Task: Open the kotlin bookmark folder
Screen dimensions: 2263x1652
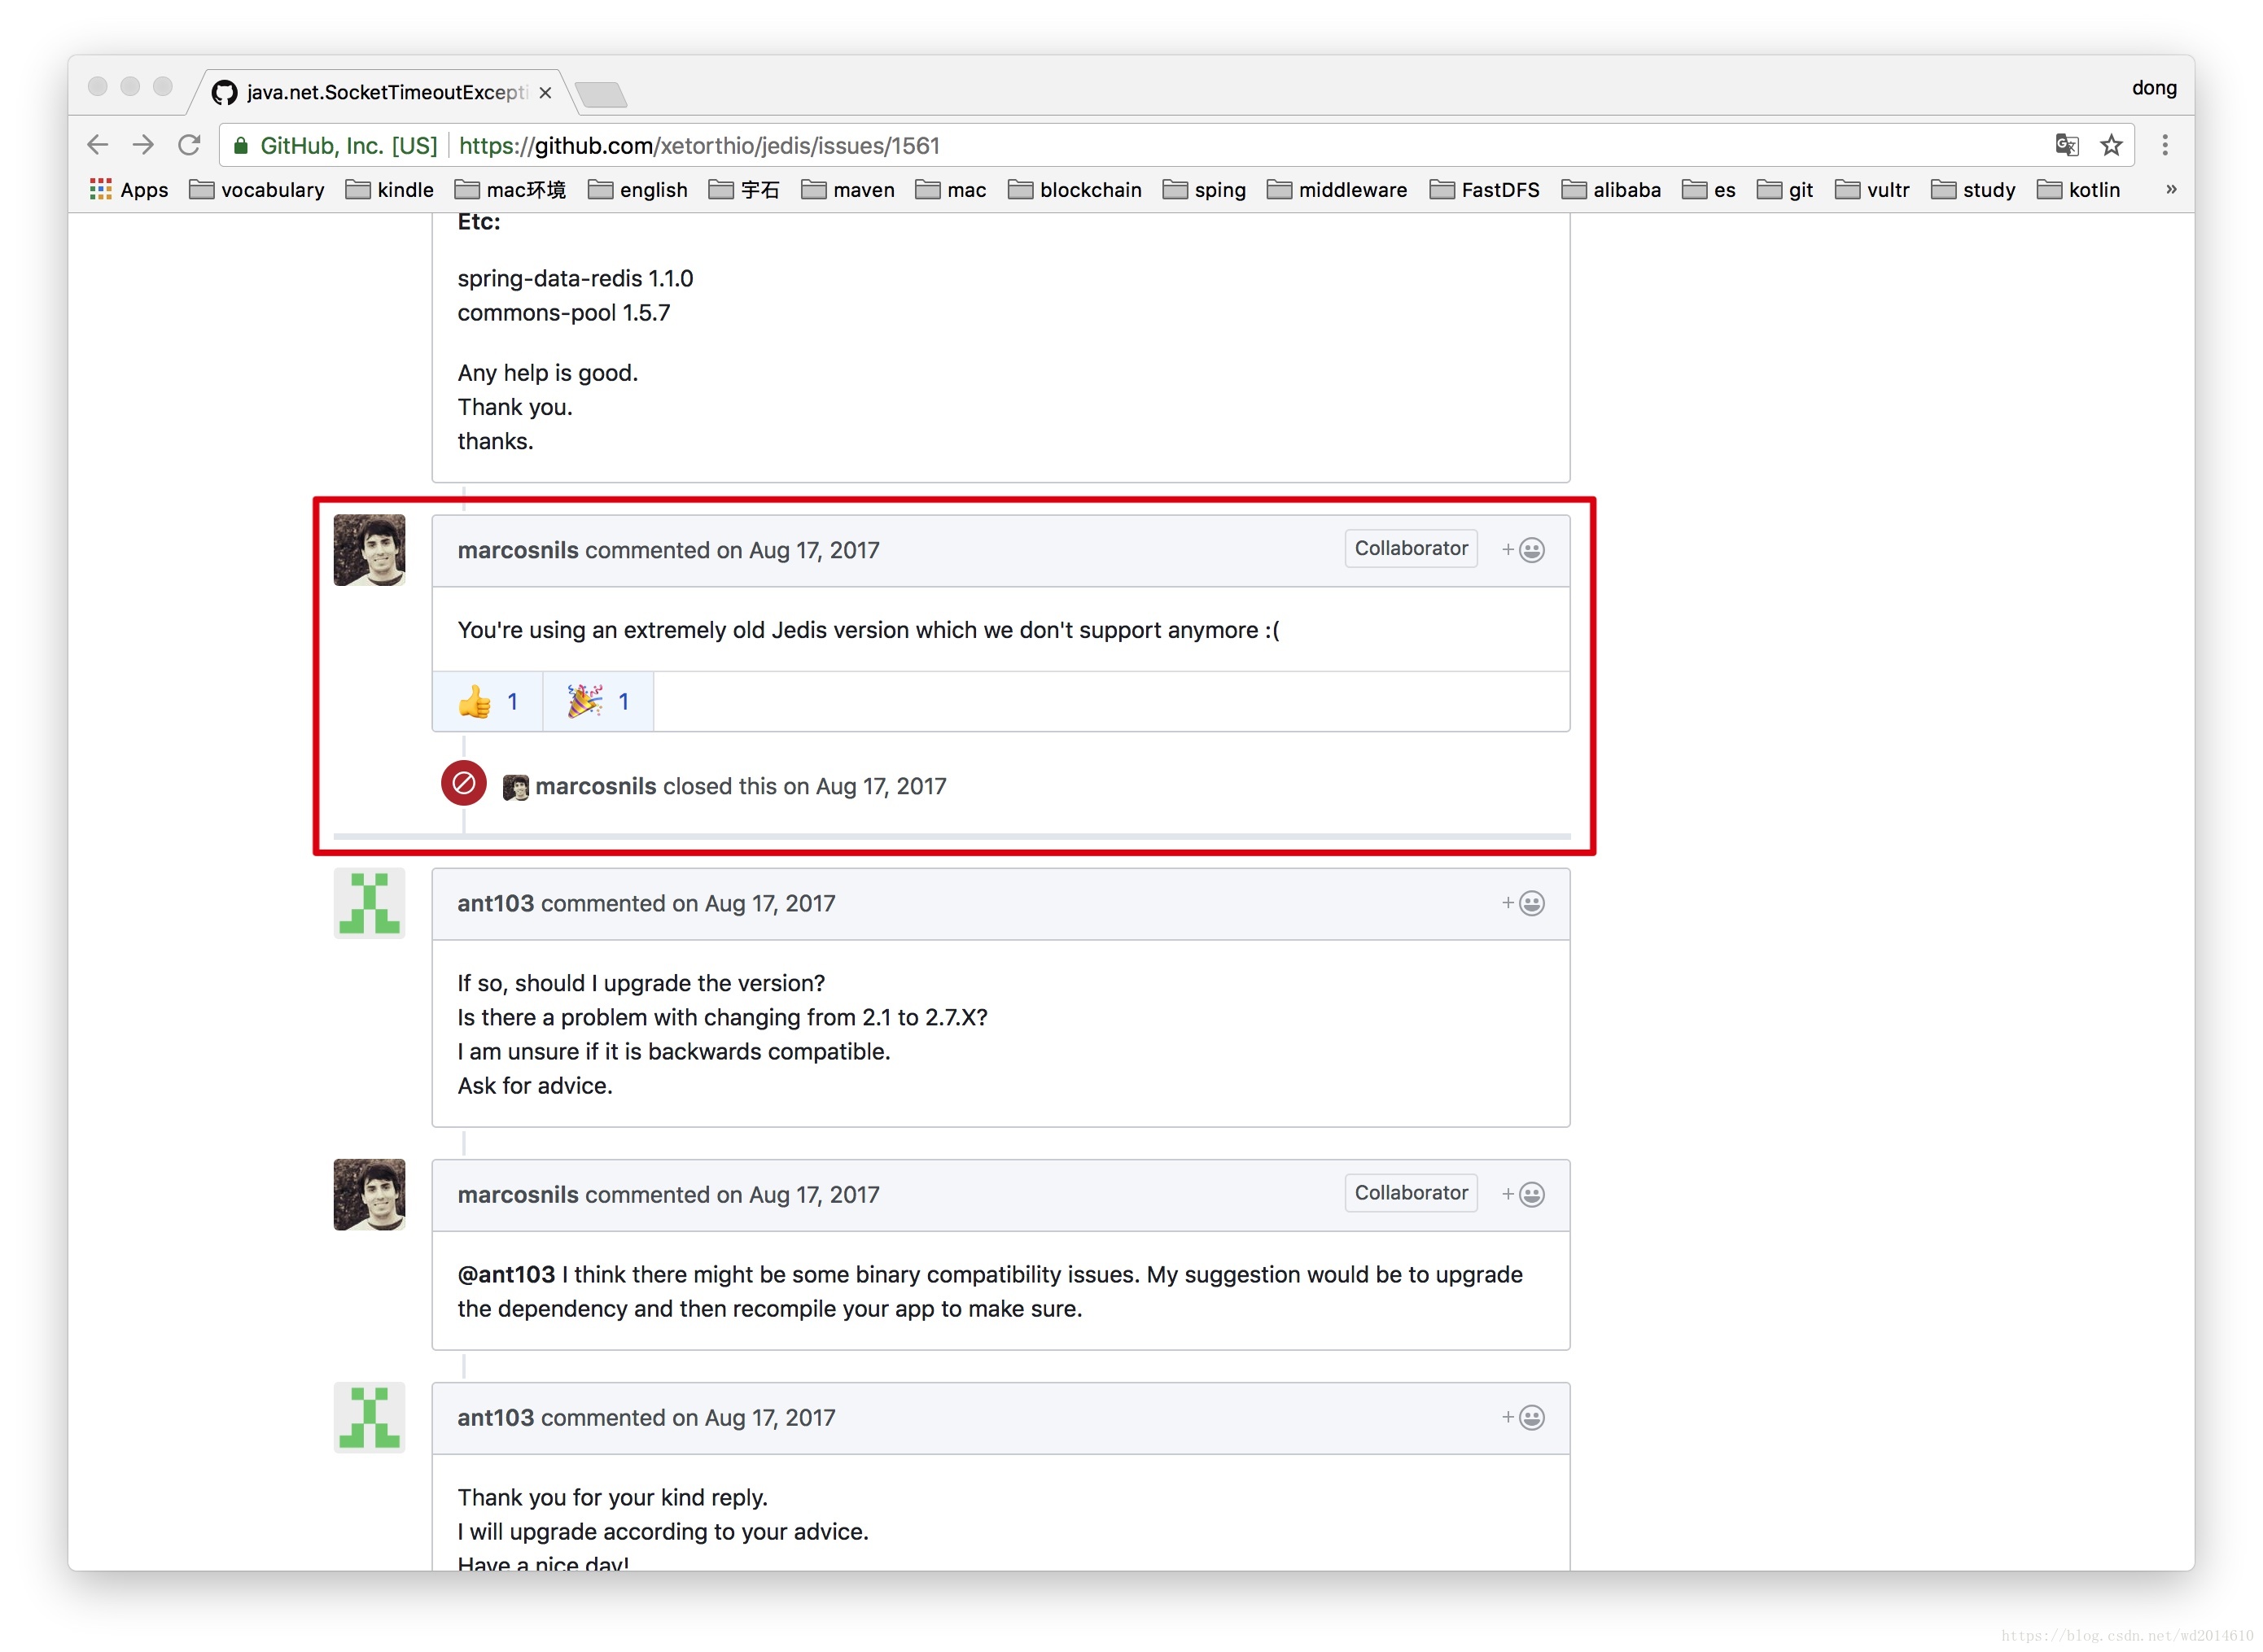Action: (x=2079, y=190)
